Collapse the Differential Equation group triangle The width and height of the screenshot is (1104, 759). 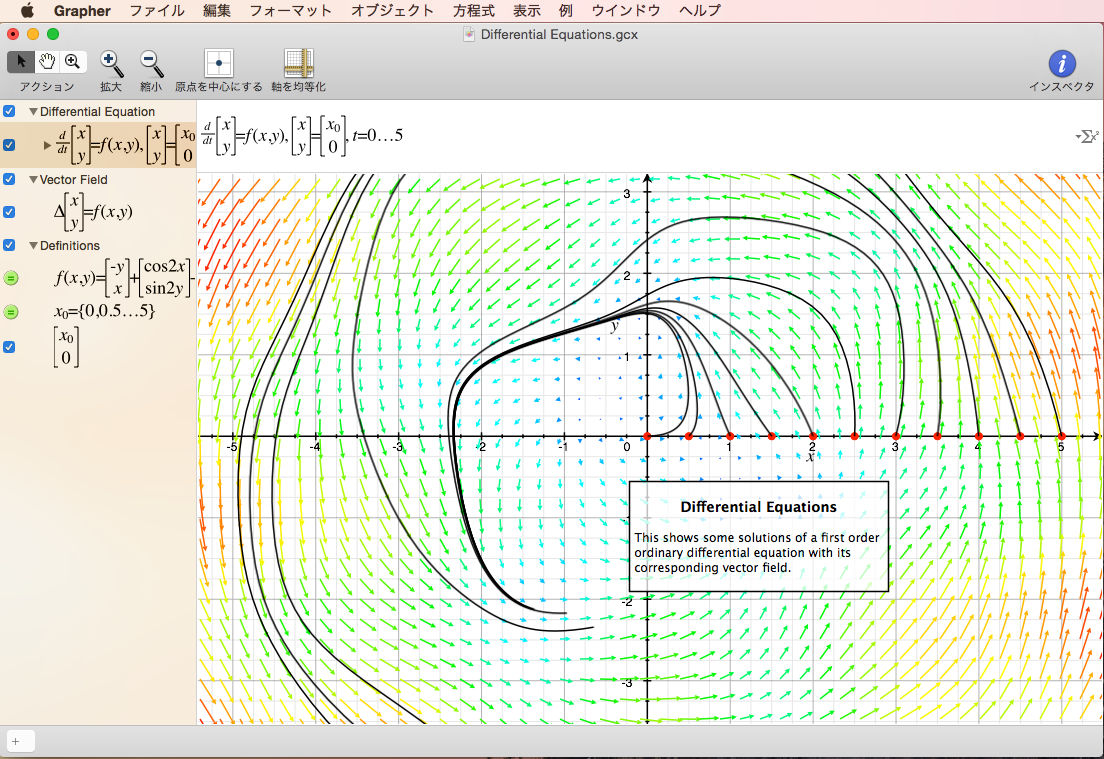(x=33, y=112)
